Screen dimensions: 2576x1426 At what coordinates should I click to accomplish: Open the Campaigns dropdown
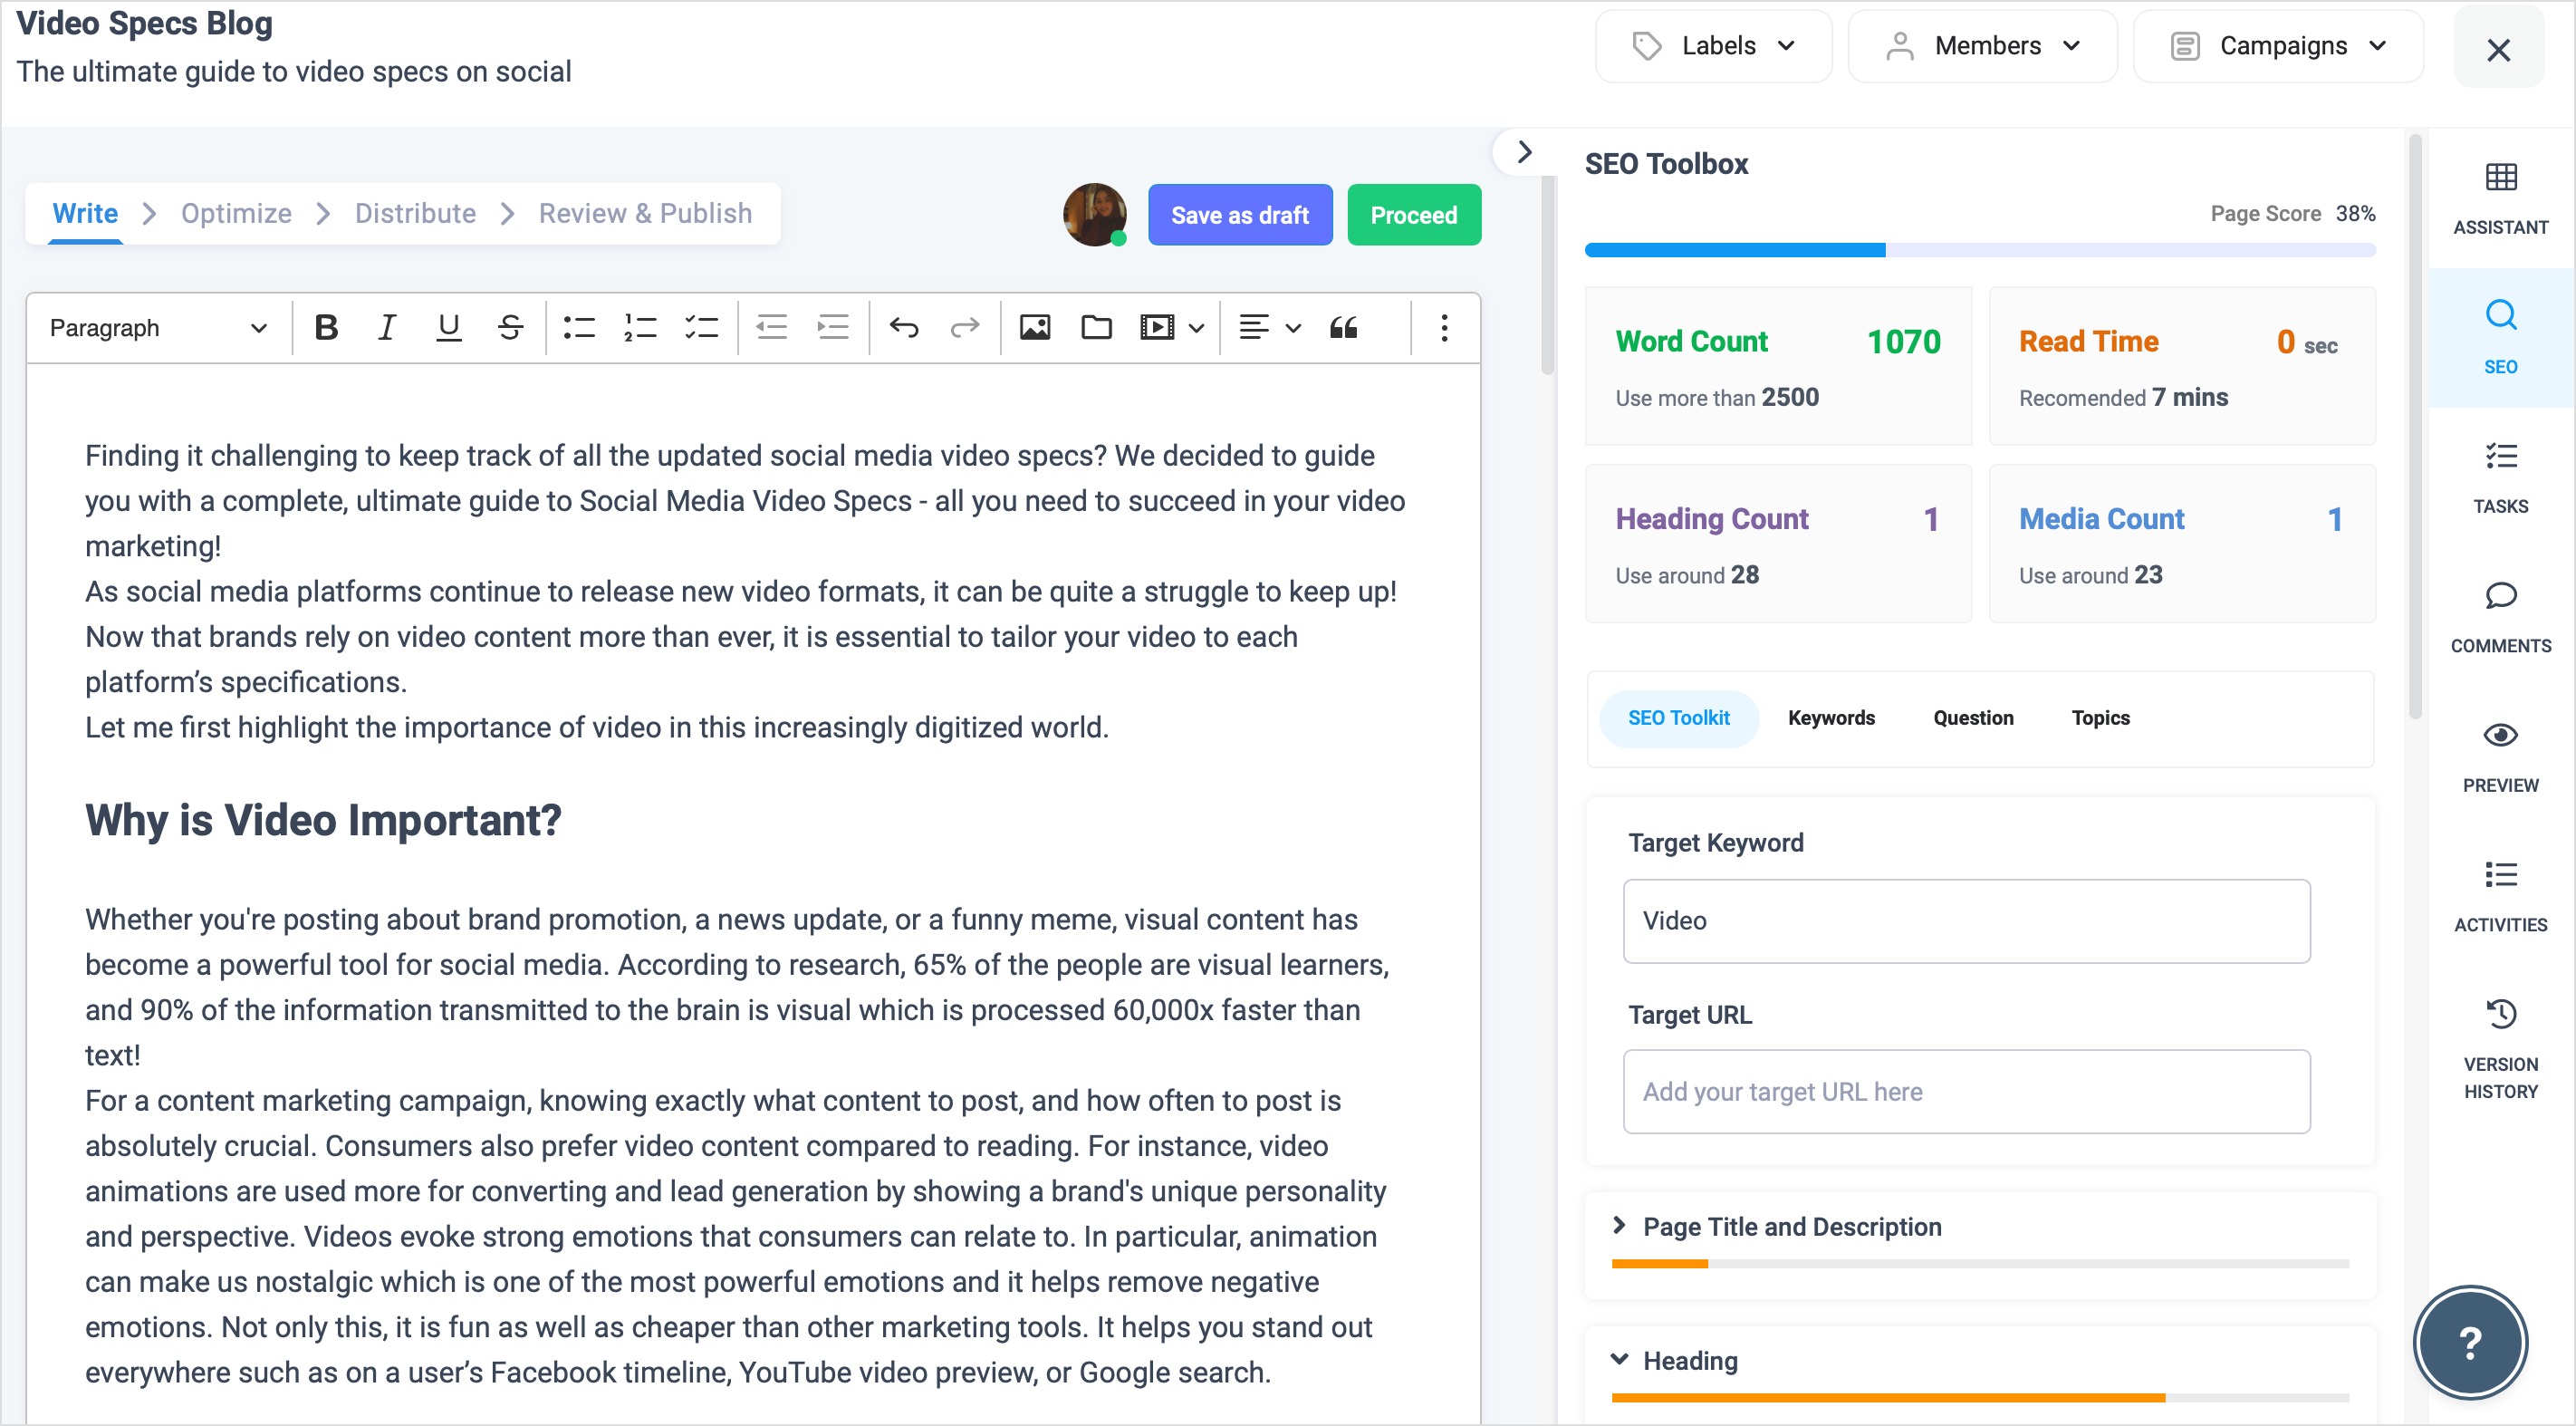click(2278, 46)
